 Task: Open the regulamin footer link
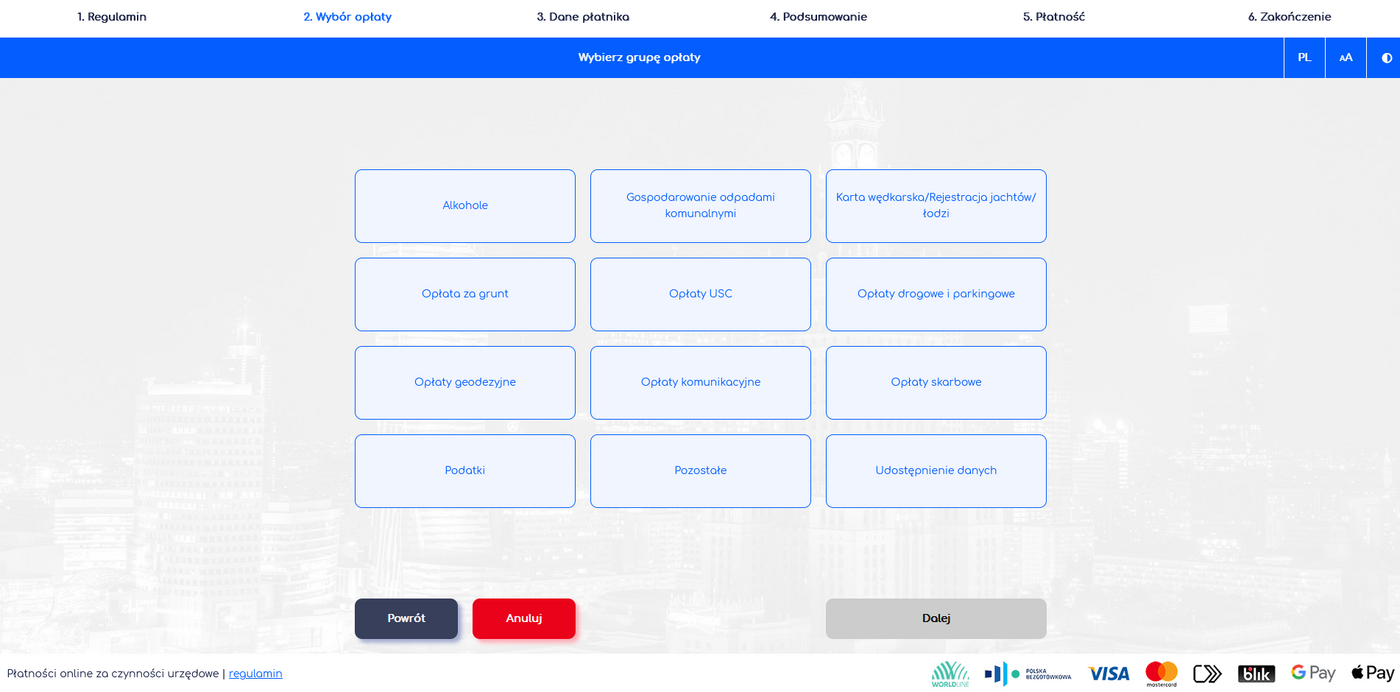pyautogui.click(x=255, y=674)
